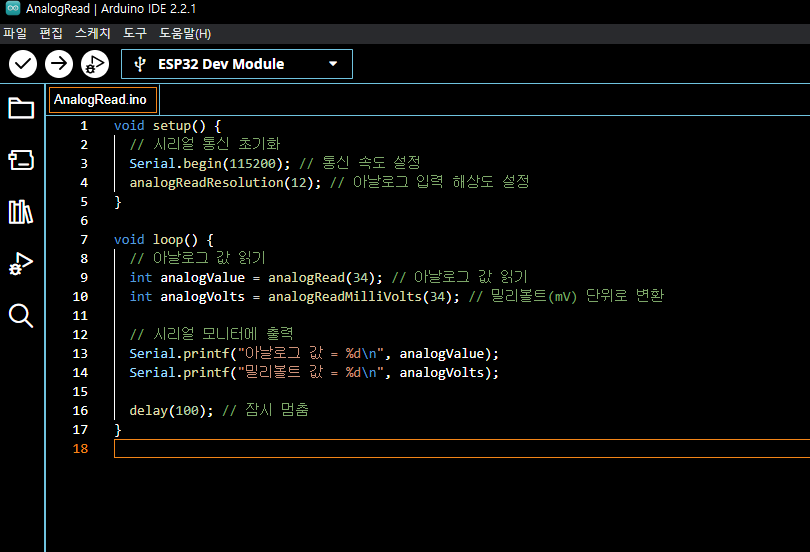
Task: Open the ESP32 Dev Module board dropdown
Action: (237, 64)
